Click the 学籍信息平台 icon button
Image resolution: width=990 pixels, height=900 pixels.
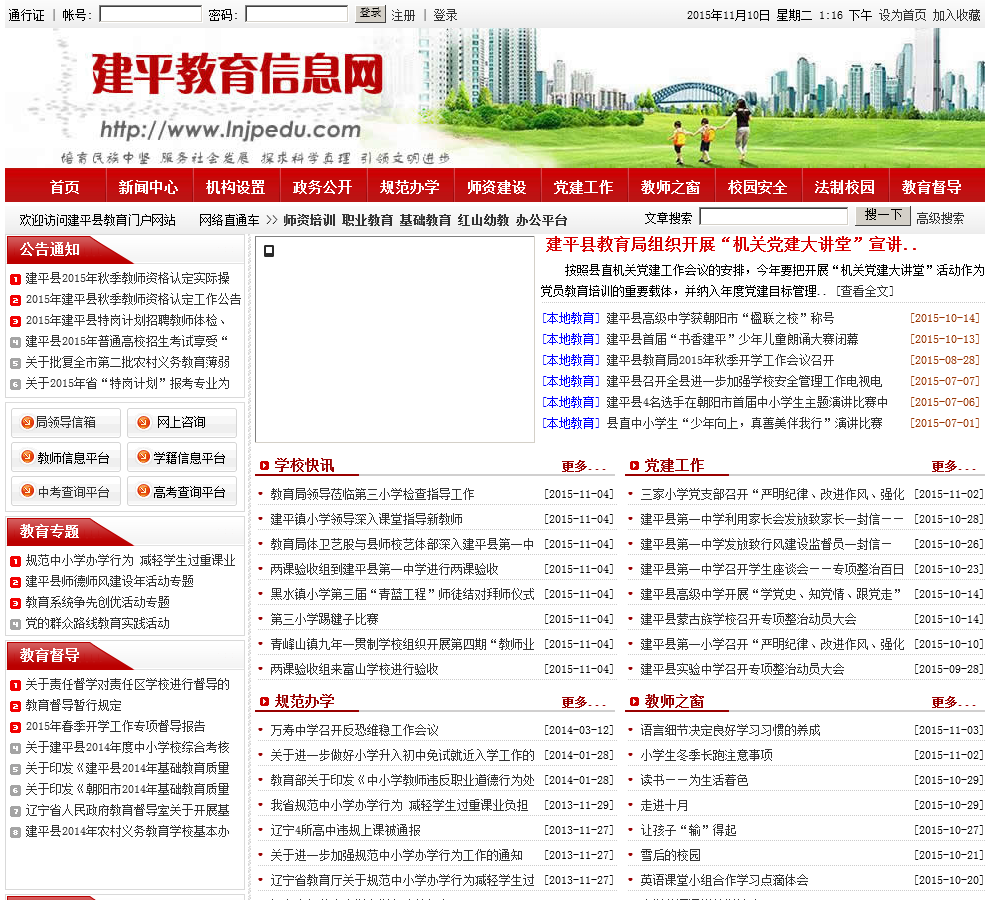(182, 458)
